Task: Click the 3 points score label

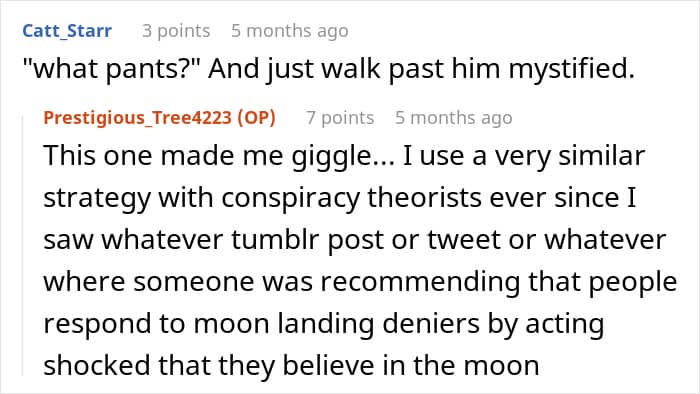Action: point(176,31)
